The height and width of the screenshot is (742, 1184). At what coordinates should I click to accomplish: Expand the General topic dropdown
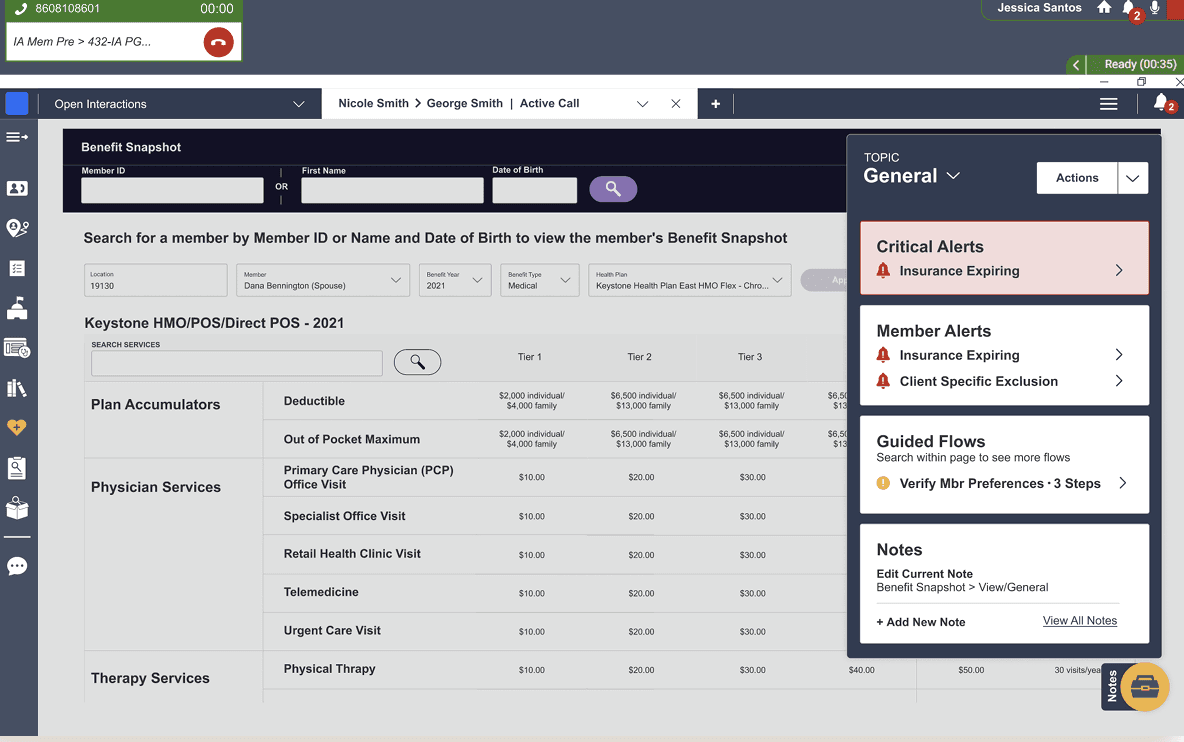953,176
